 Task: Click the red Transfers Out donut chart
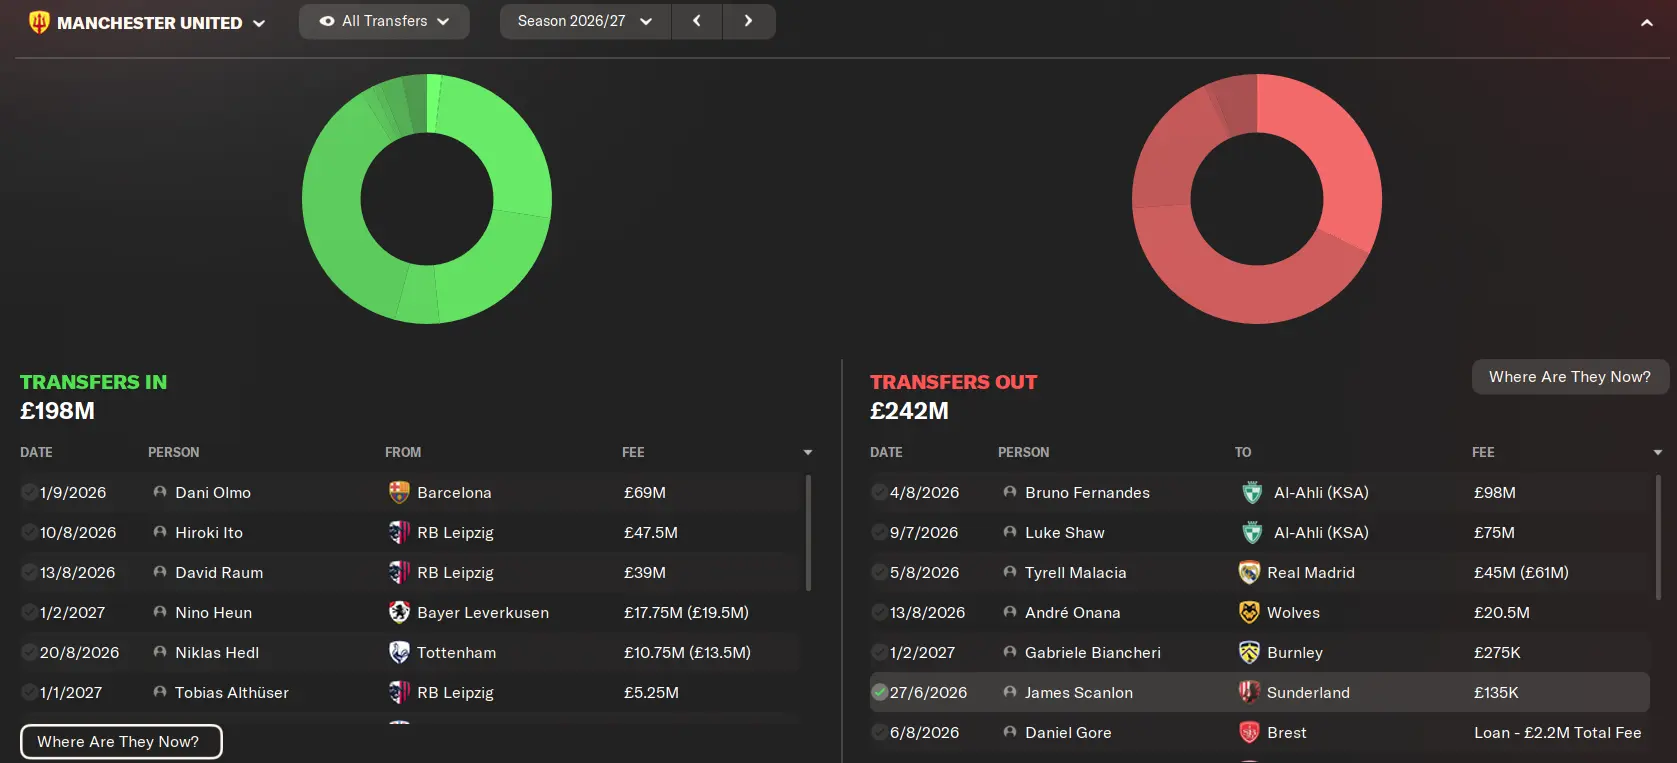(x=1257, y=199)
